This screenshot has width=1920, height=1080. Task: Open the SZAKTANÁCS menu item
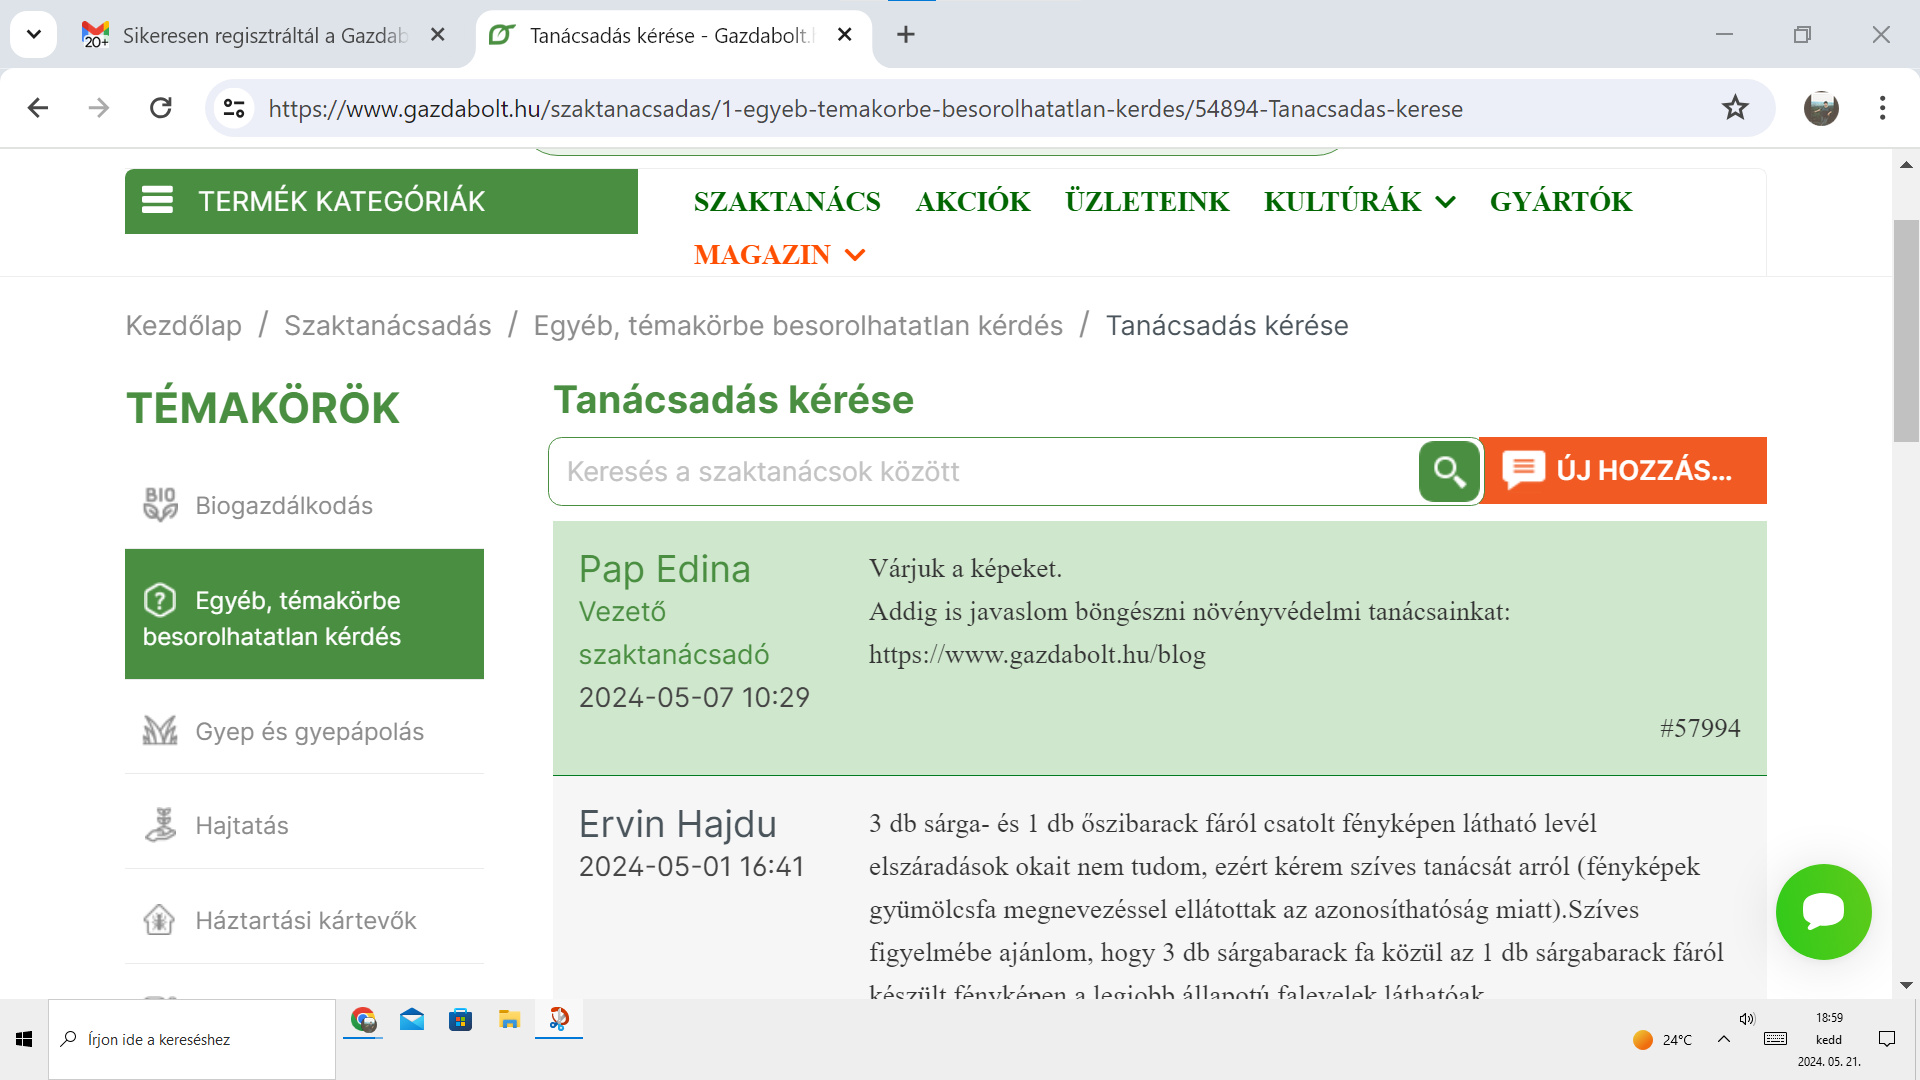tap(787, 202)
